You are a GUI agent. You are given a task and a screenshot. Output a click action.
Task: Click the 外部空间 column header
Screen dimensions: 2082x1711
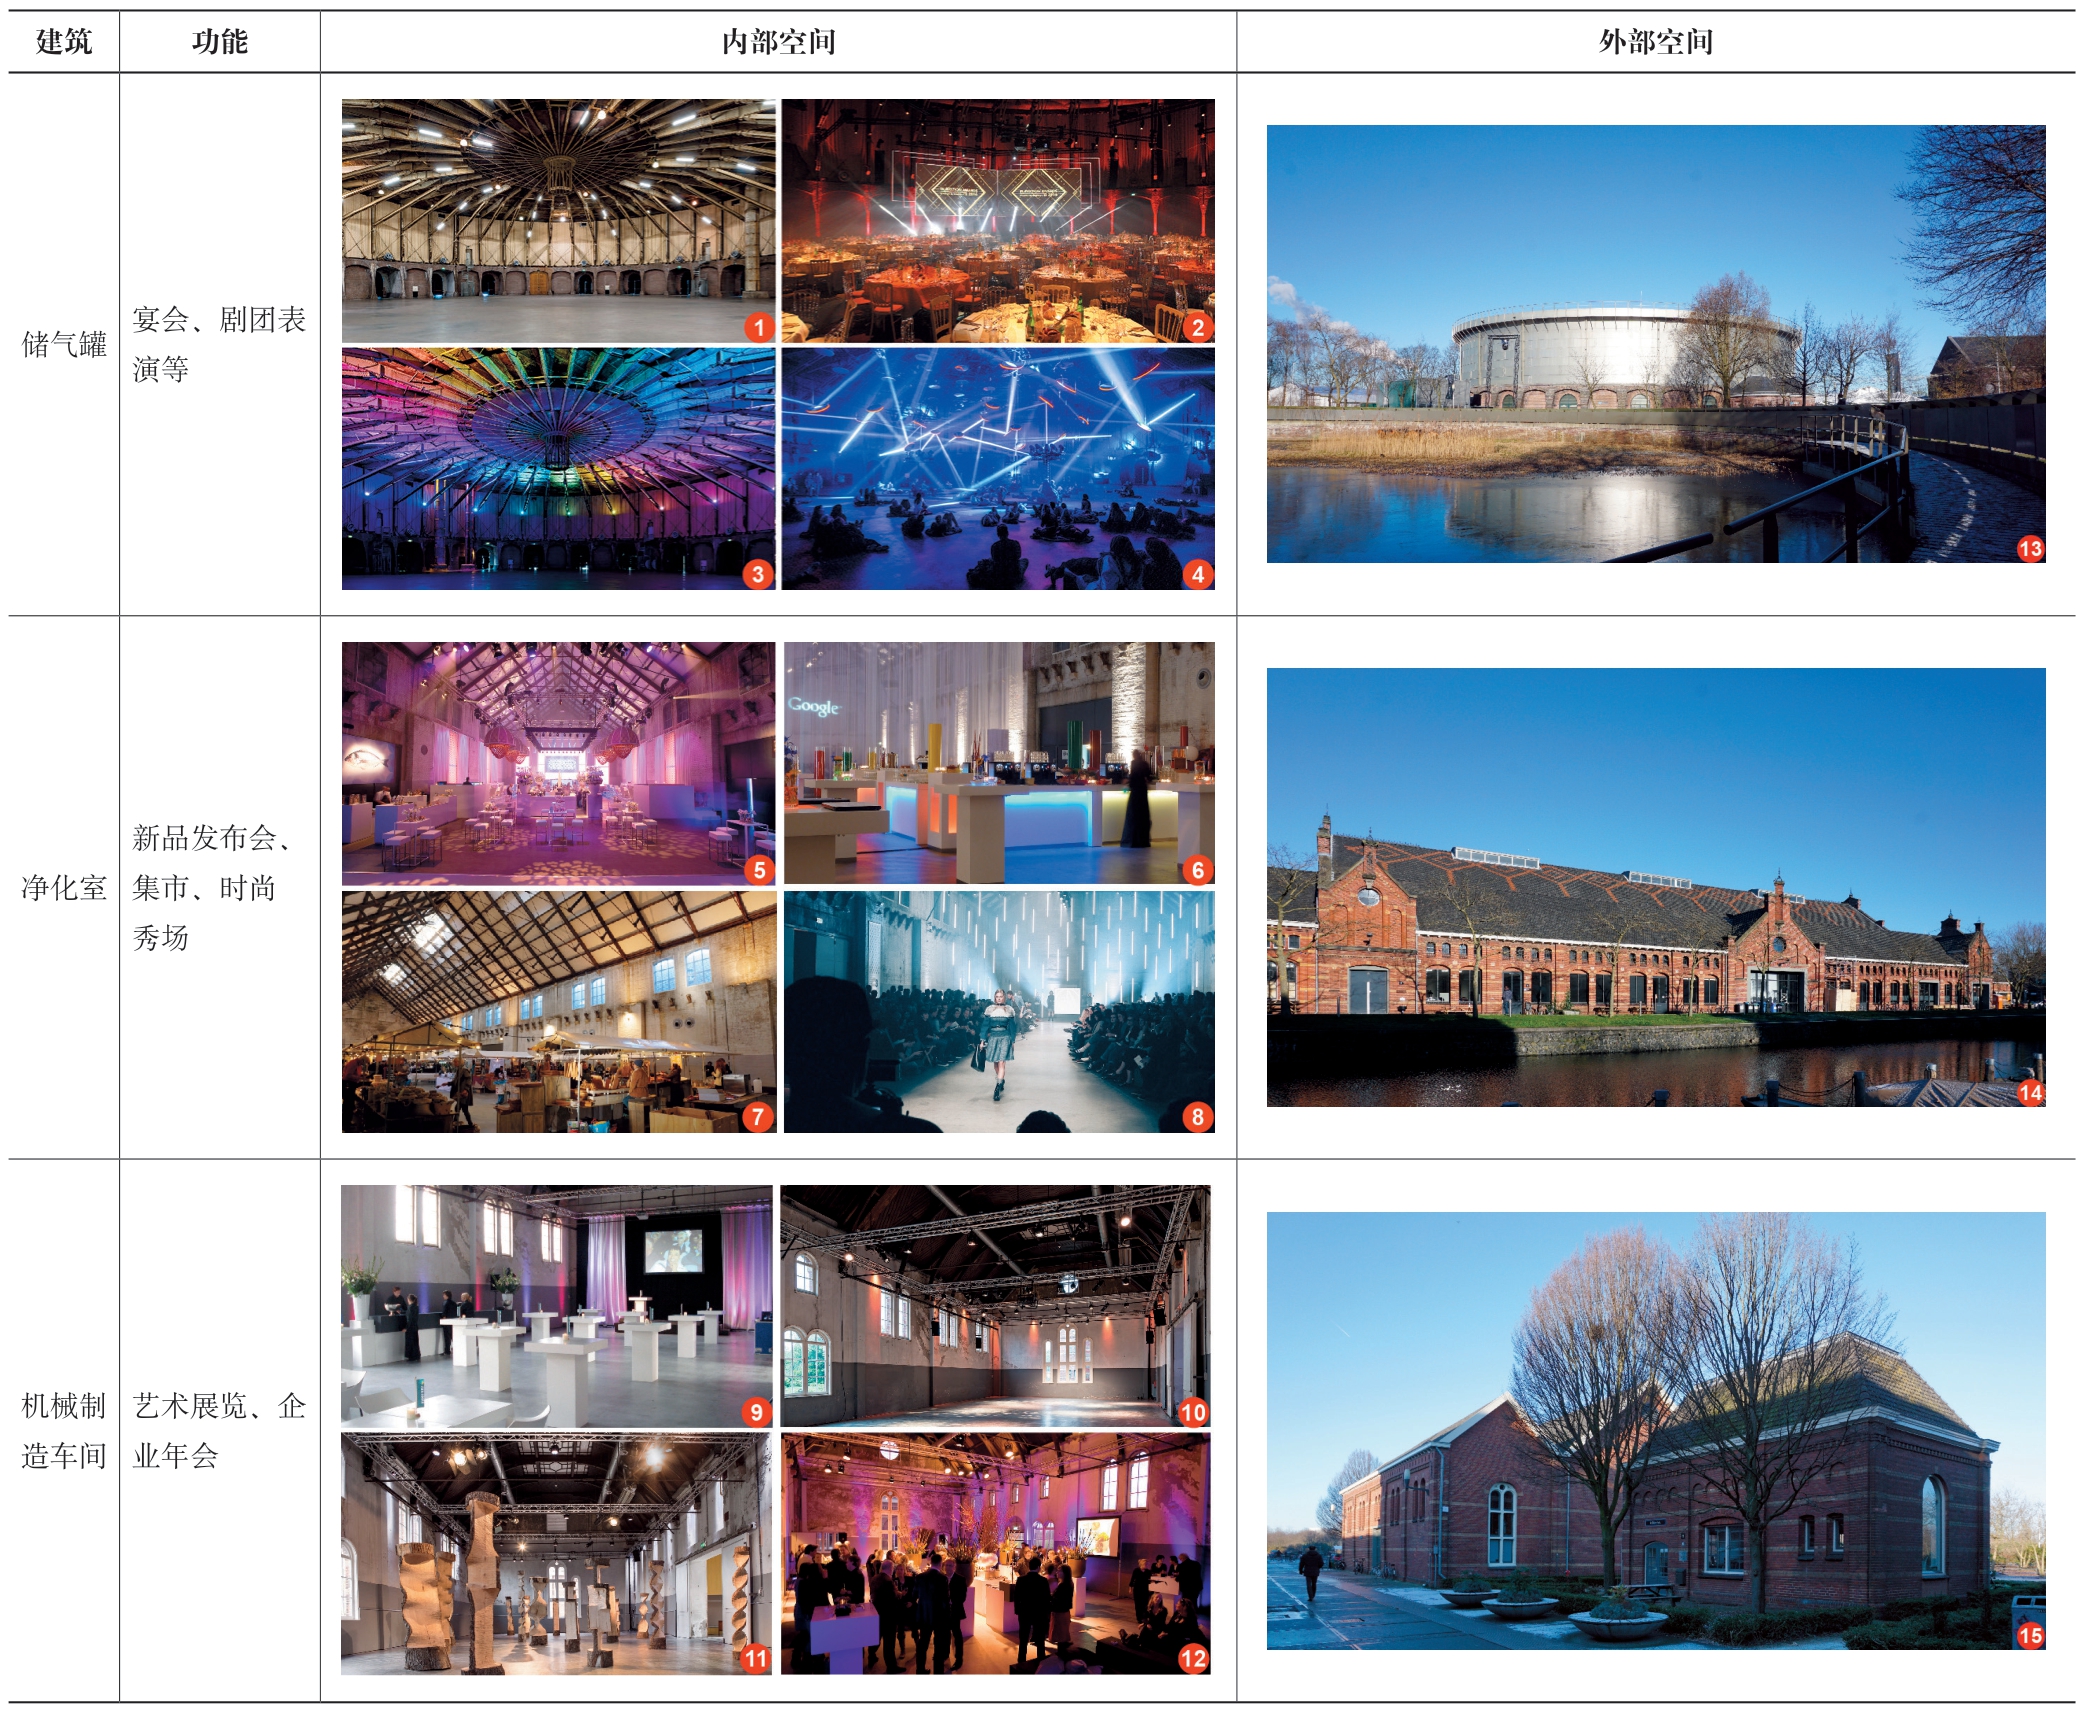tap(1656, 42)
